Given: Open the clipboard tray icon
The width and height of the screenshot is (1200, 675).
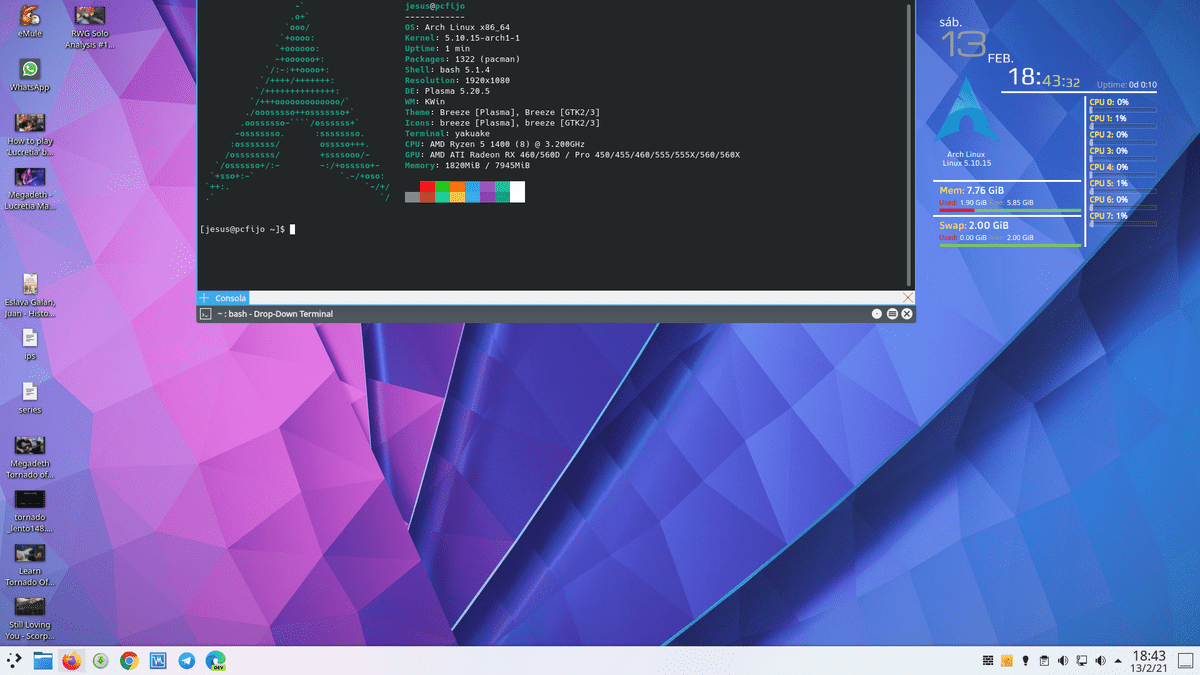Looking at the screenshot, I should [x=1044, y=660].
